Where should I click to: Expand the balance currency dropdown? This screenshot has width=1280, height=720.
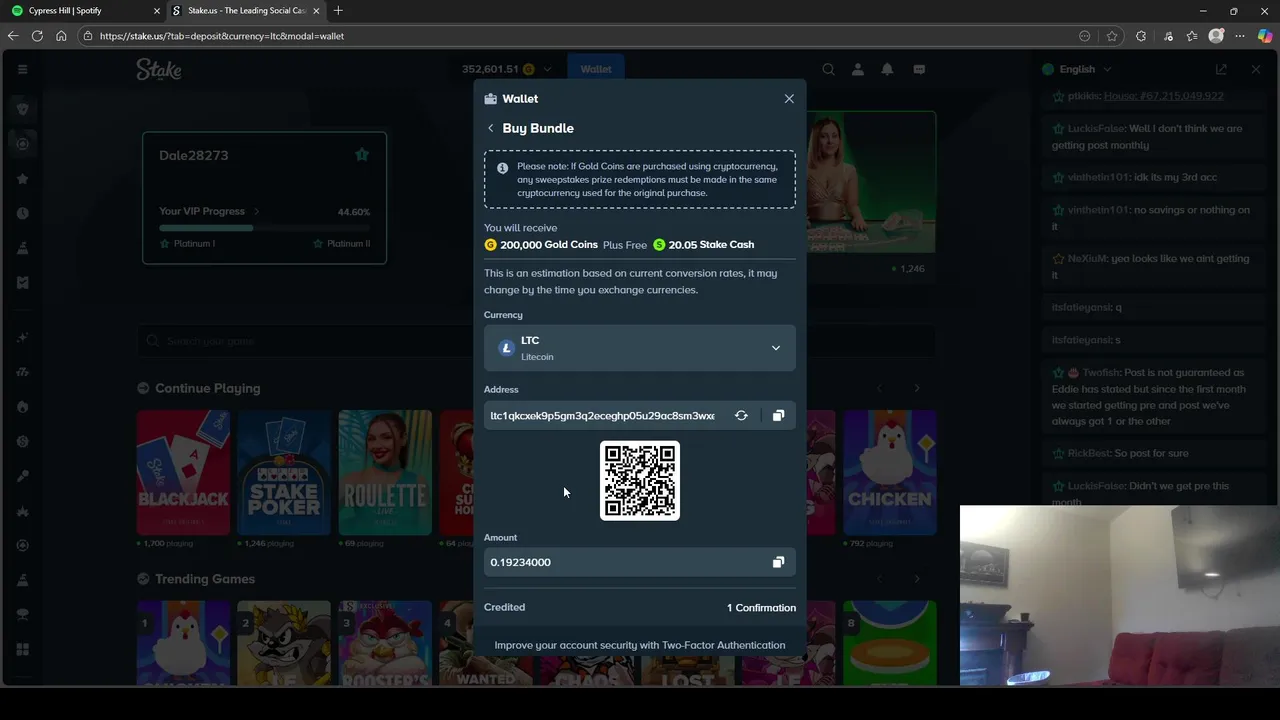(547, 69)
